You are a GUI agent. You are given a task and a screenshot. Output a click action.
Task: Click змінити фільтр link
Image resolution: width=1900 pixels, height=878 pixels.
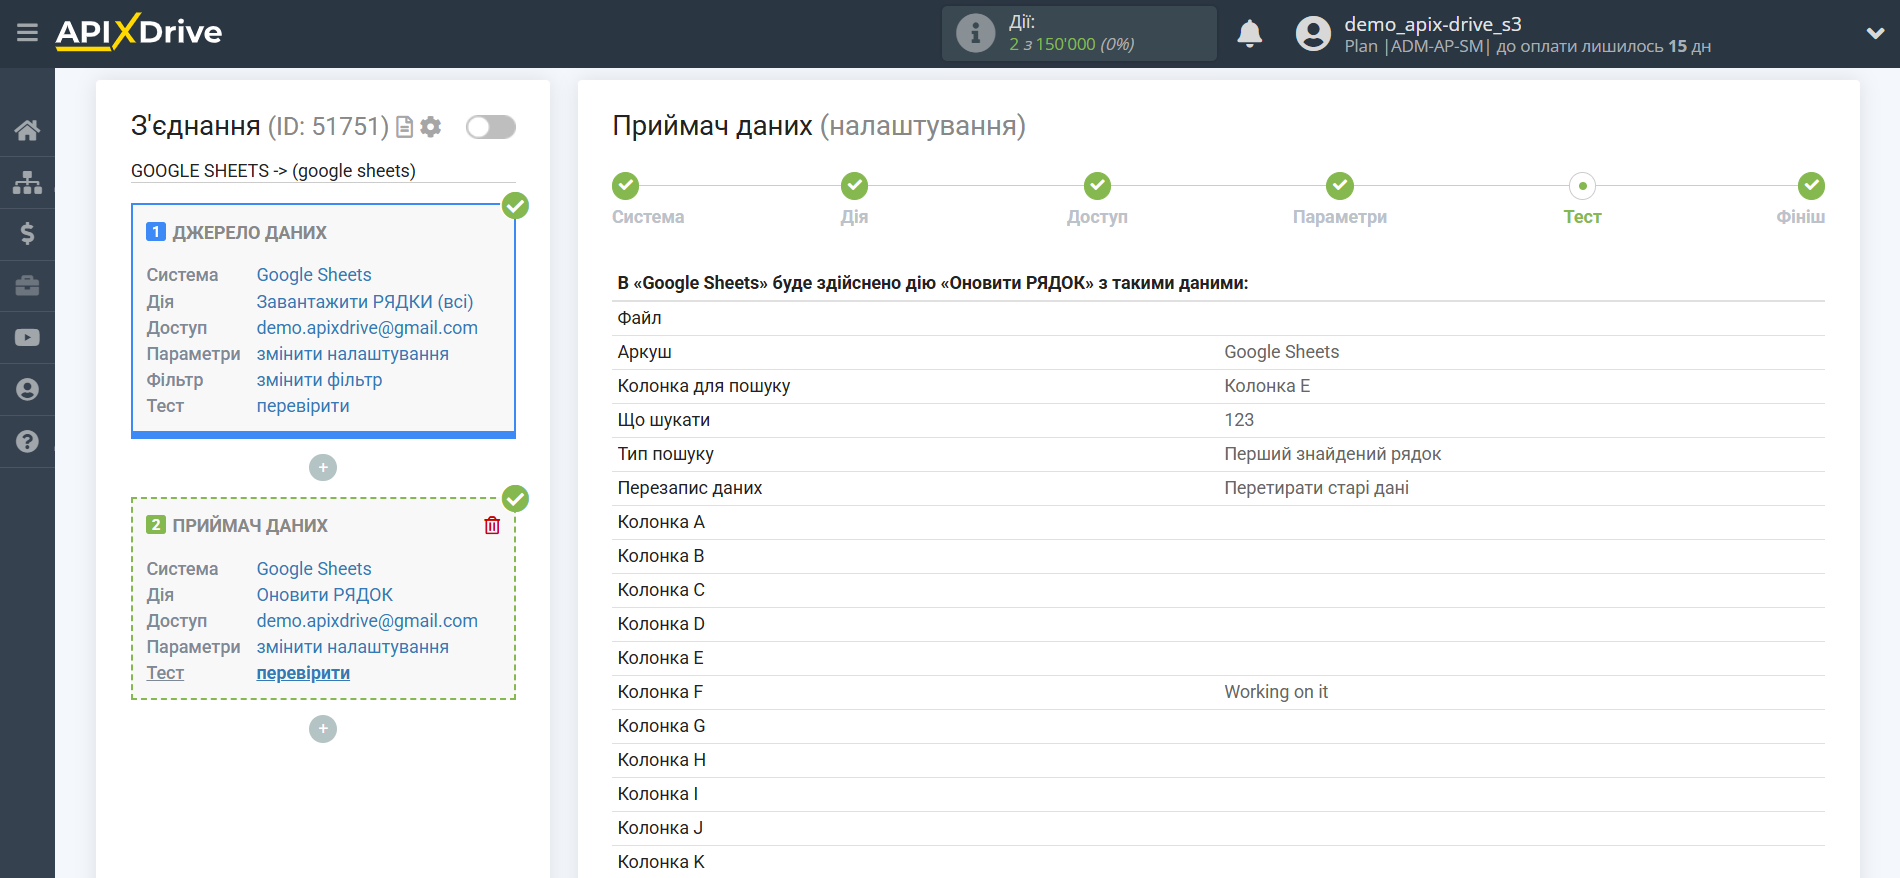pos(320,380)
